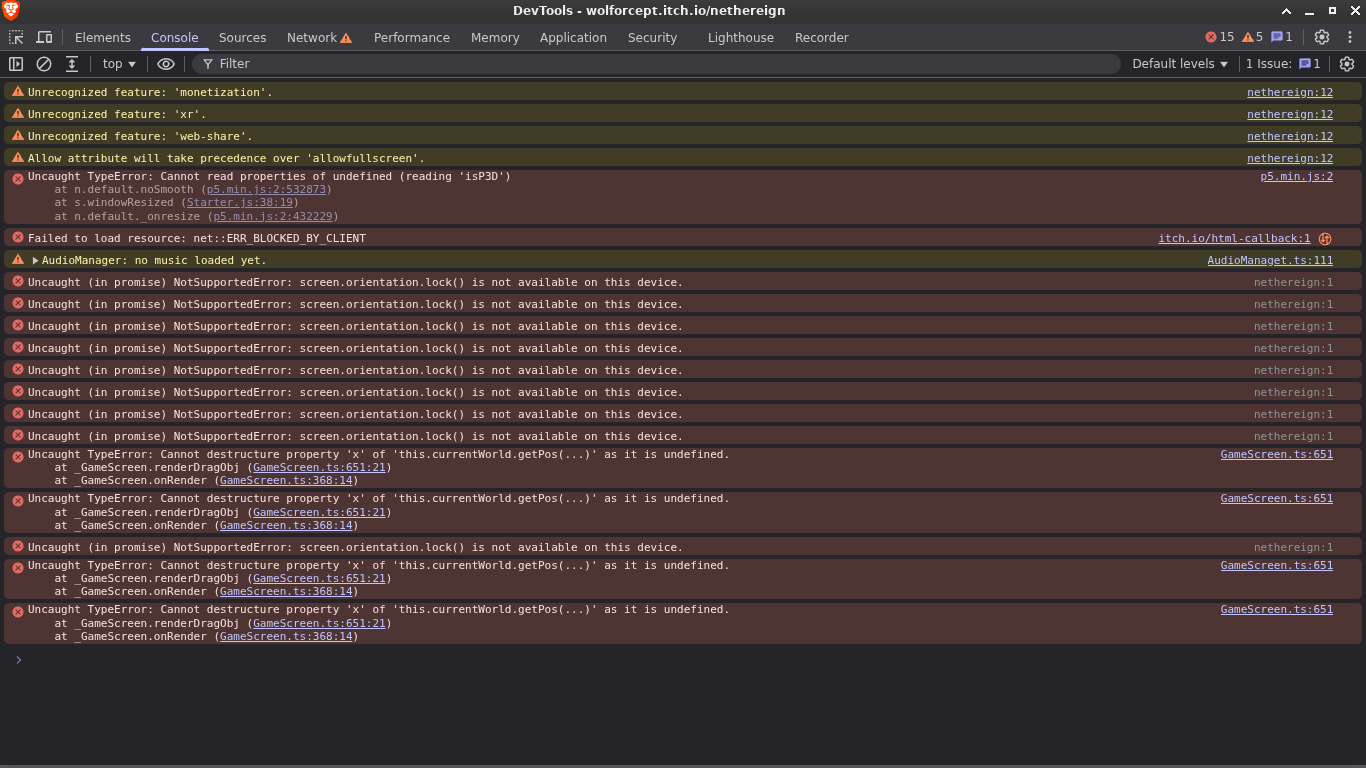Click the 15 errors counter
The height and width of the screenshot is (768, 1366).
pyautogui.click(x=1220, y=37)
